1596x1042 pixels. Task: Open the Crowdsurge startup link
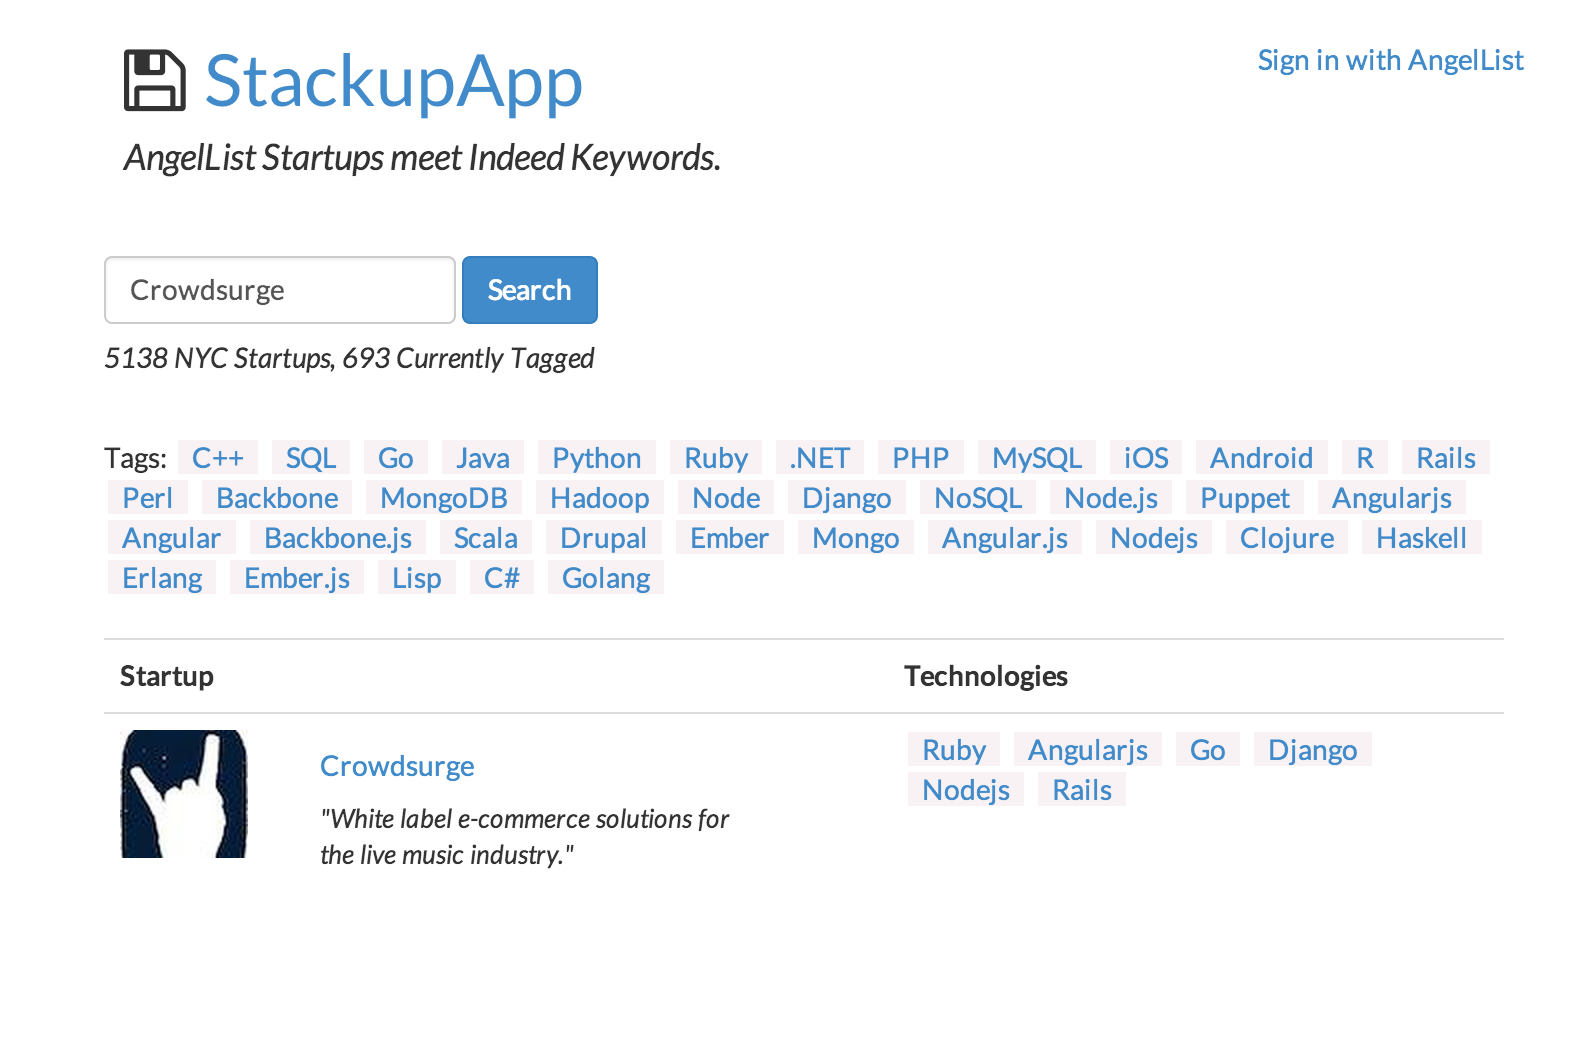click(x=397, y=766)
